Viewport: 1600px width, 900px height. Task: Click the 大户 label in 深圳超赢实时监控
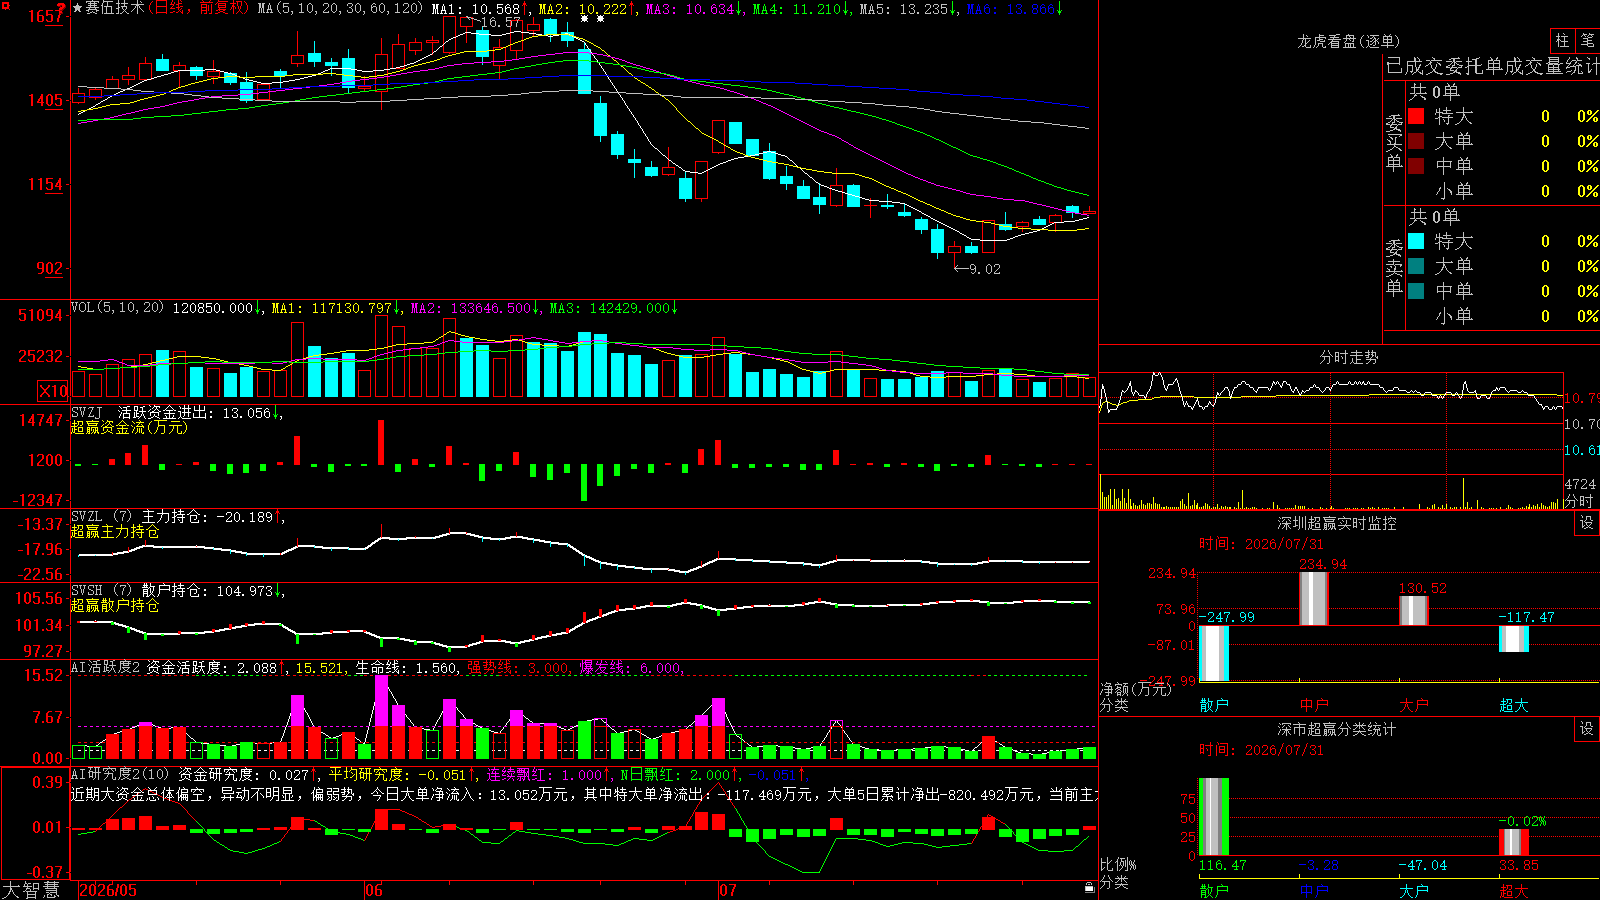pyautogui.click(x=1414, y=705)
